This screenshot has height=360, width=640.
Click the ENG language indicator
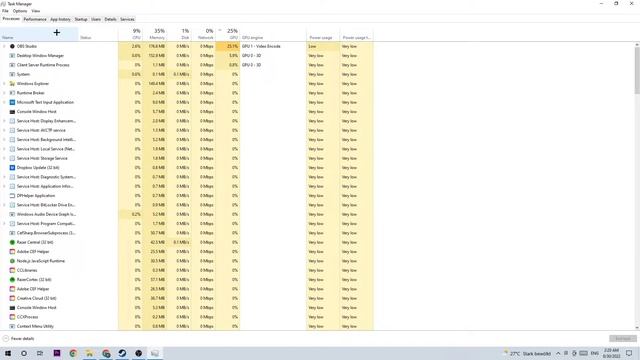(595, 353)
